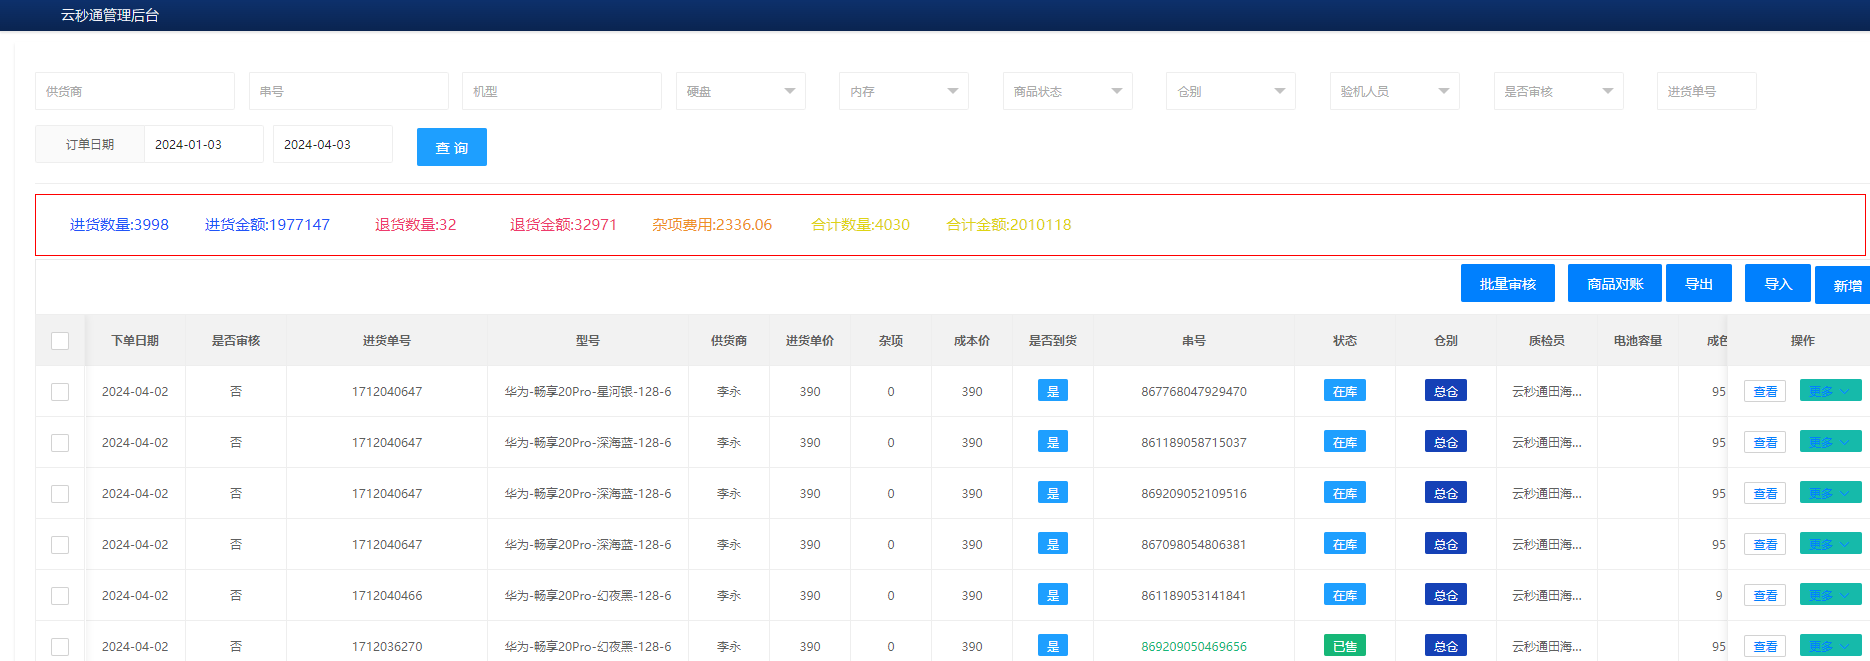Image resolution: width=1870 pixels, height=661 pixels.
Task: Click the 商品对账 button
Action: pos(1615,284)
